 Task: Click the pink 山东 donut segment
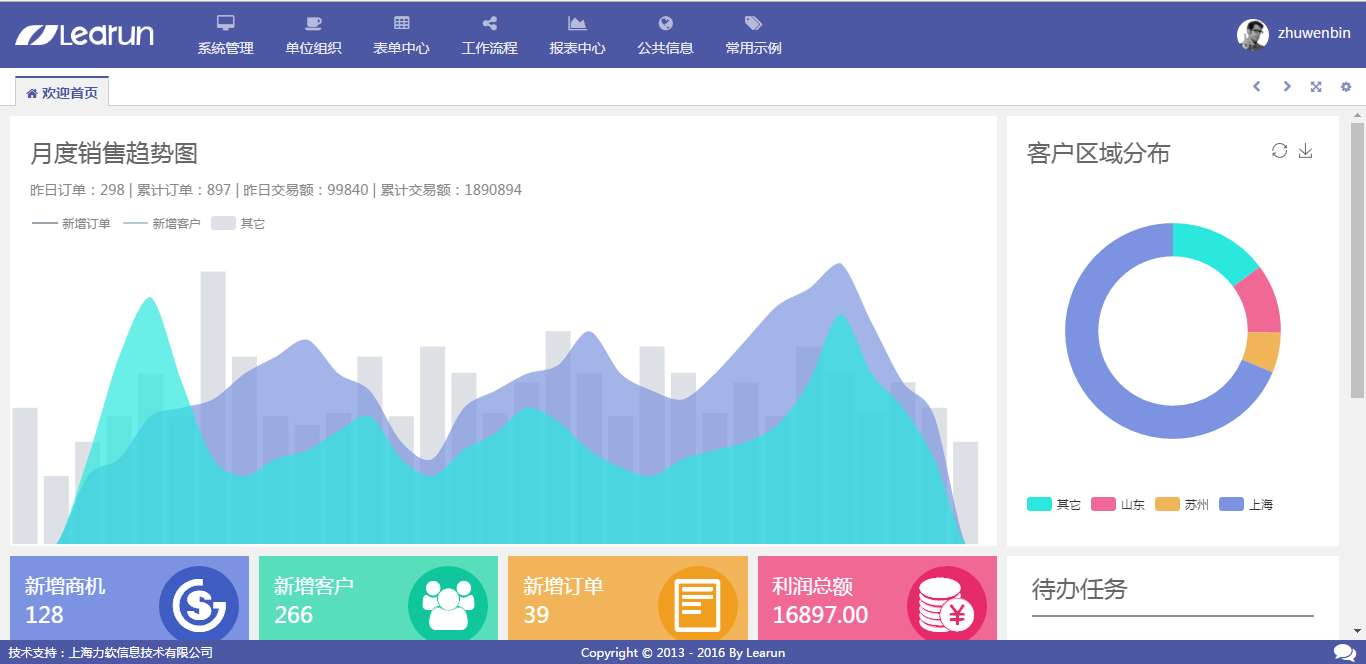1260,301
